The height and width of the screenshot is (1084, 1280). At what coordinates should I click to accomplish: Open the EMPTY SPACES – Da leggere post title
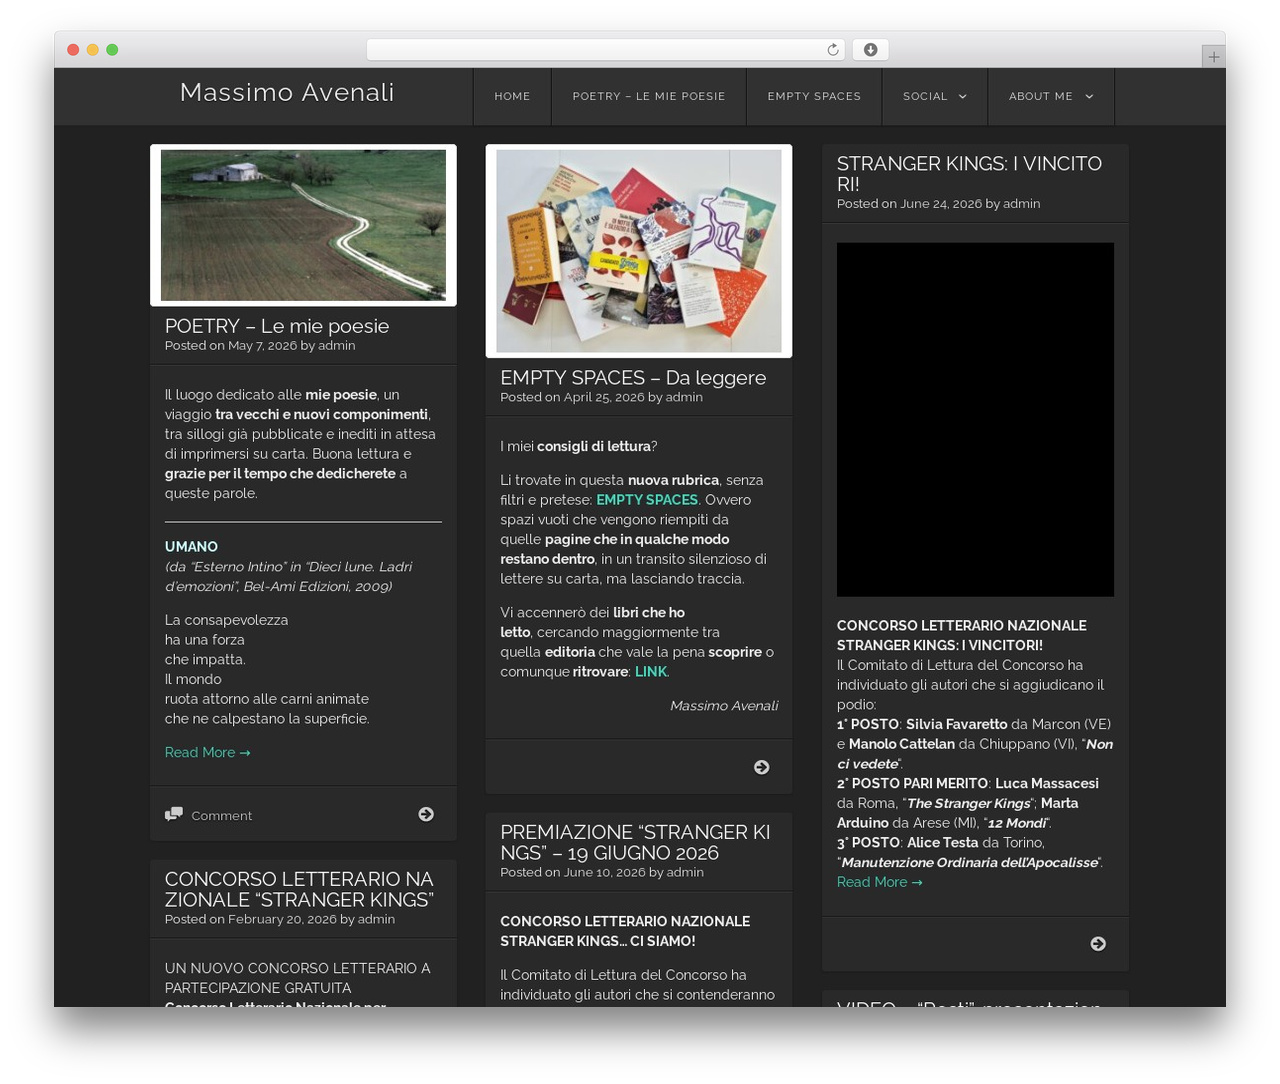[633, 378]
